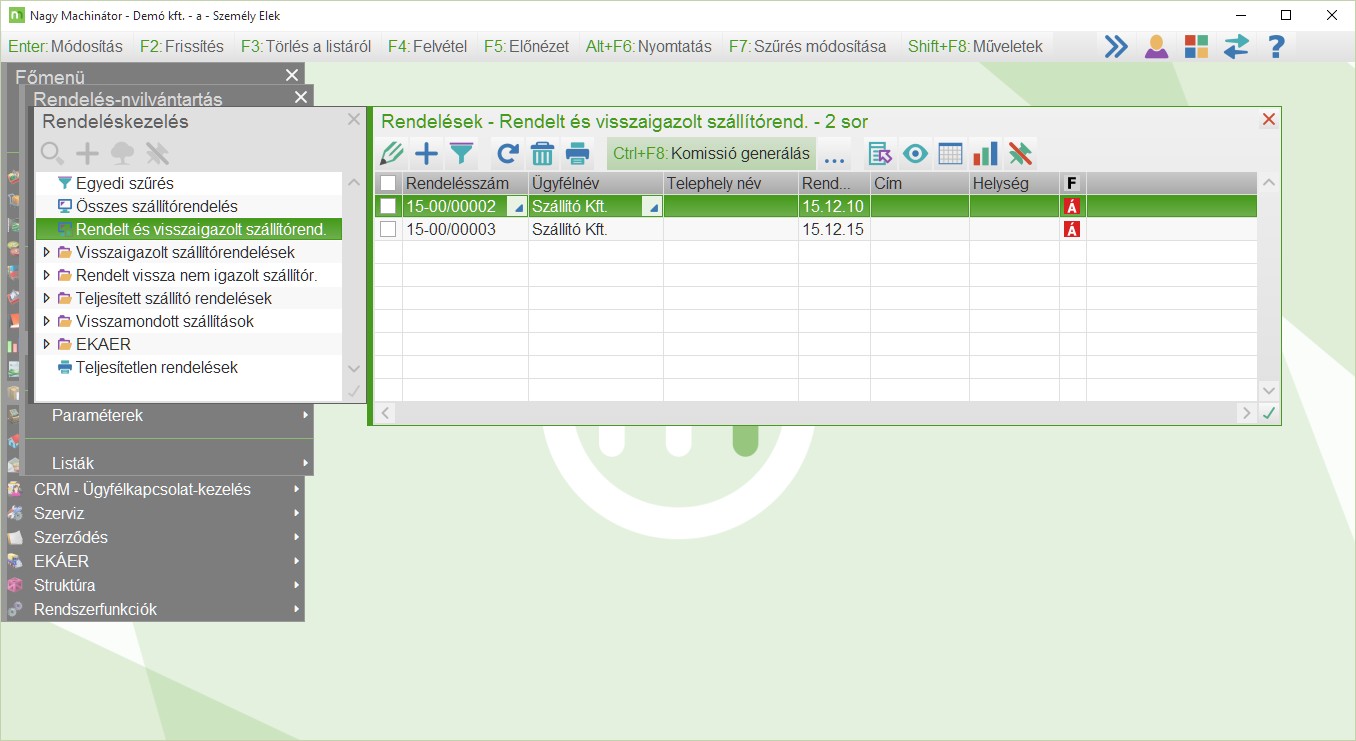Select Összes szállítórendelés in the tree
Screen dimensions: 1356x741
click(188, 206)
